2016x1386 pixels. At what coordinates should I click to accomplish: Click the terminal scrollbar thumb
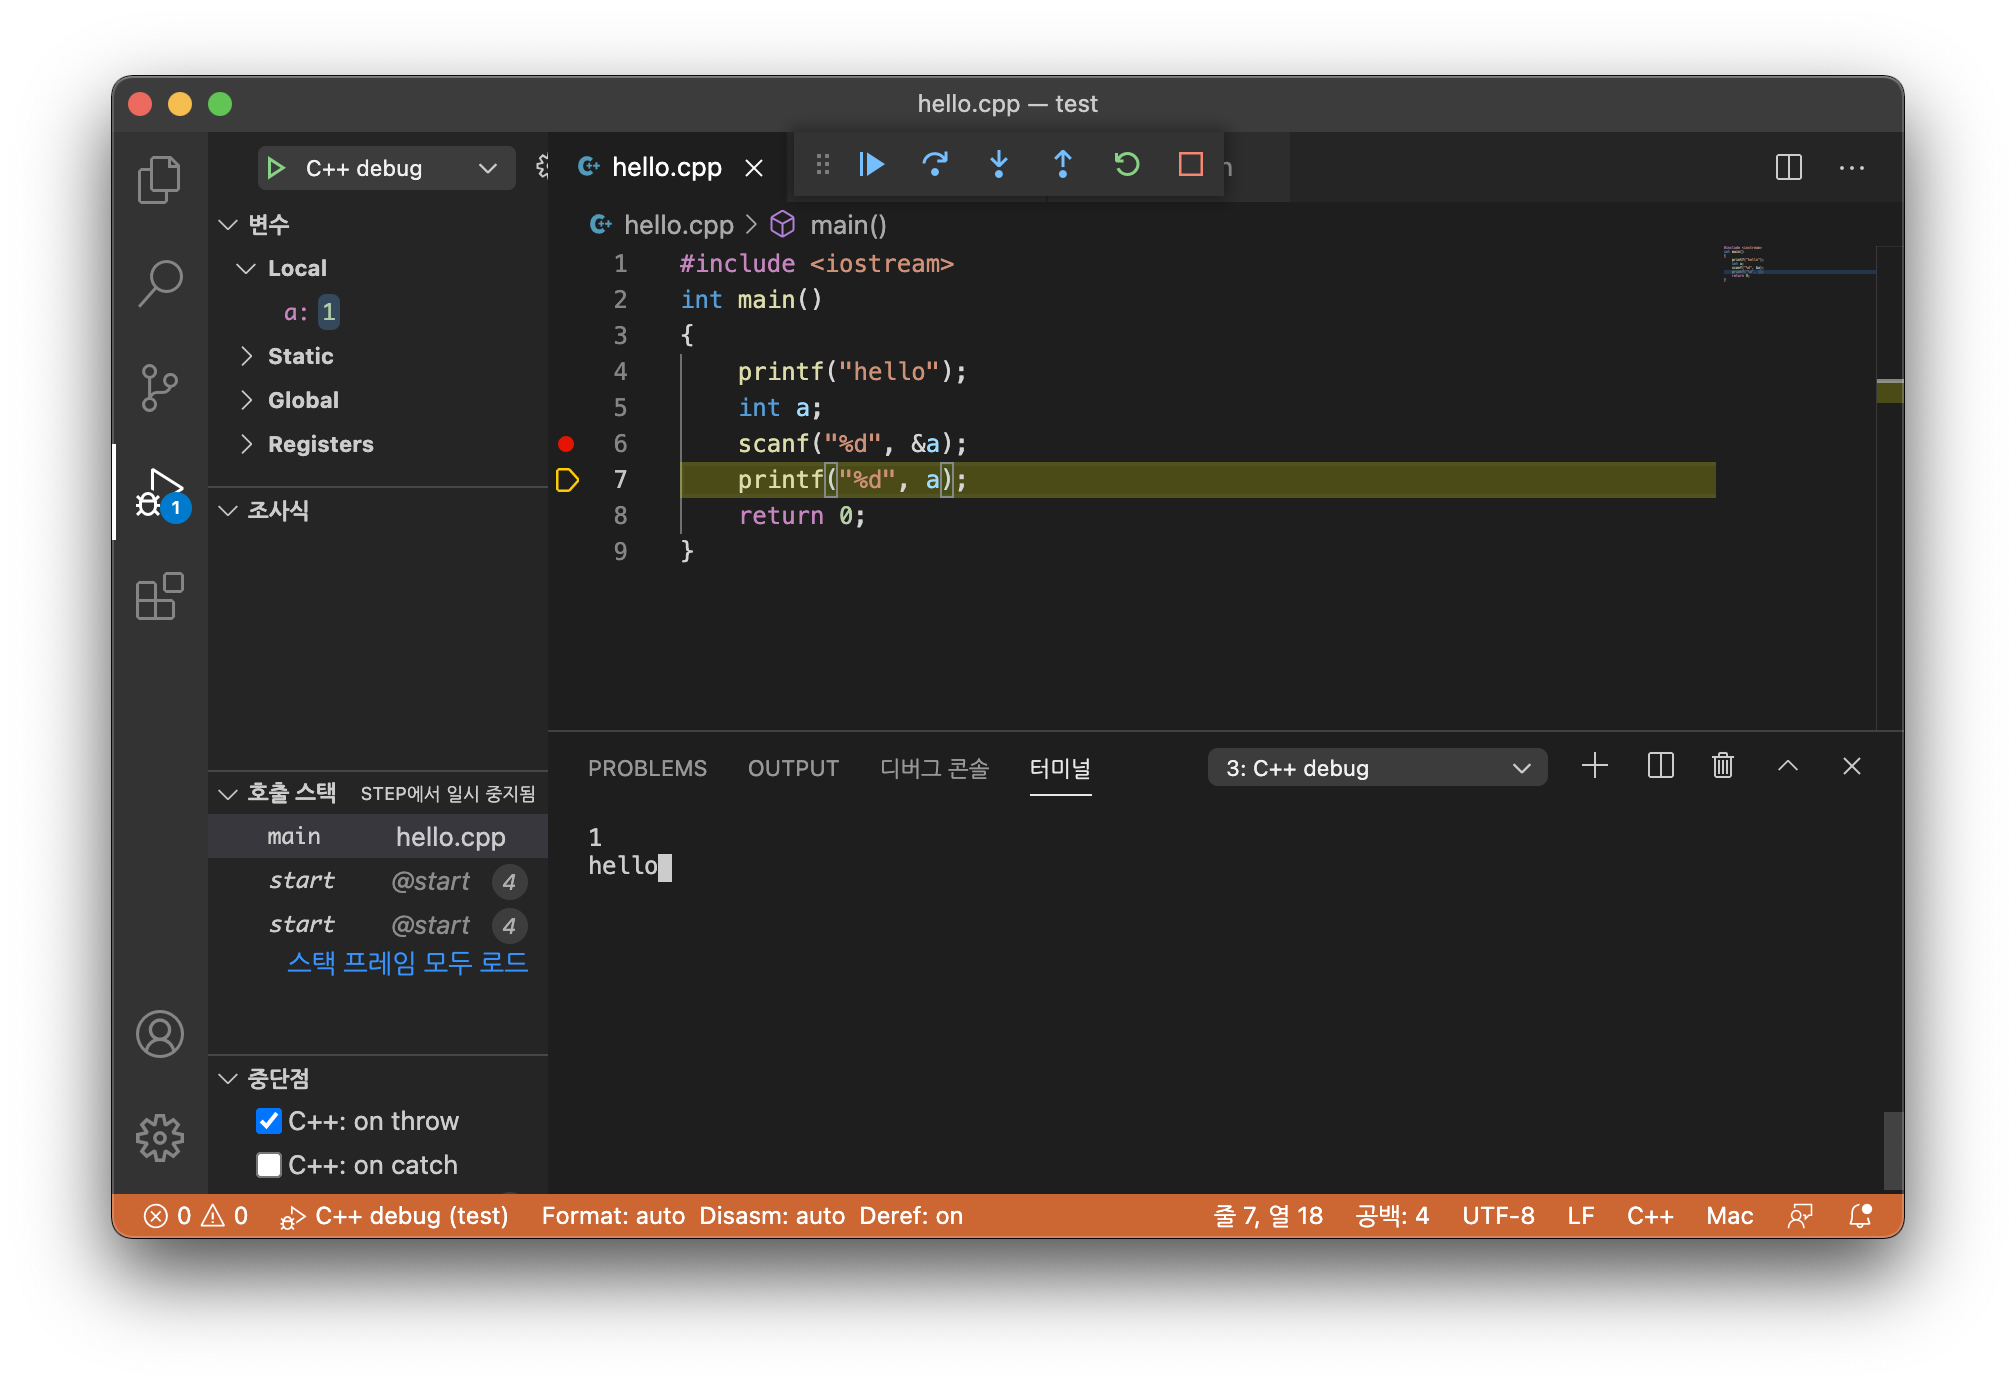pos(1893,1150)
